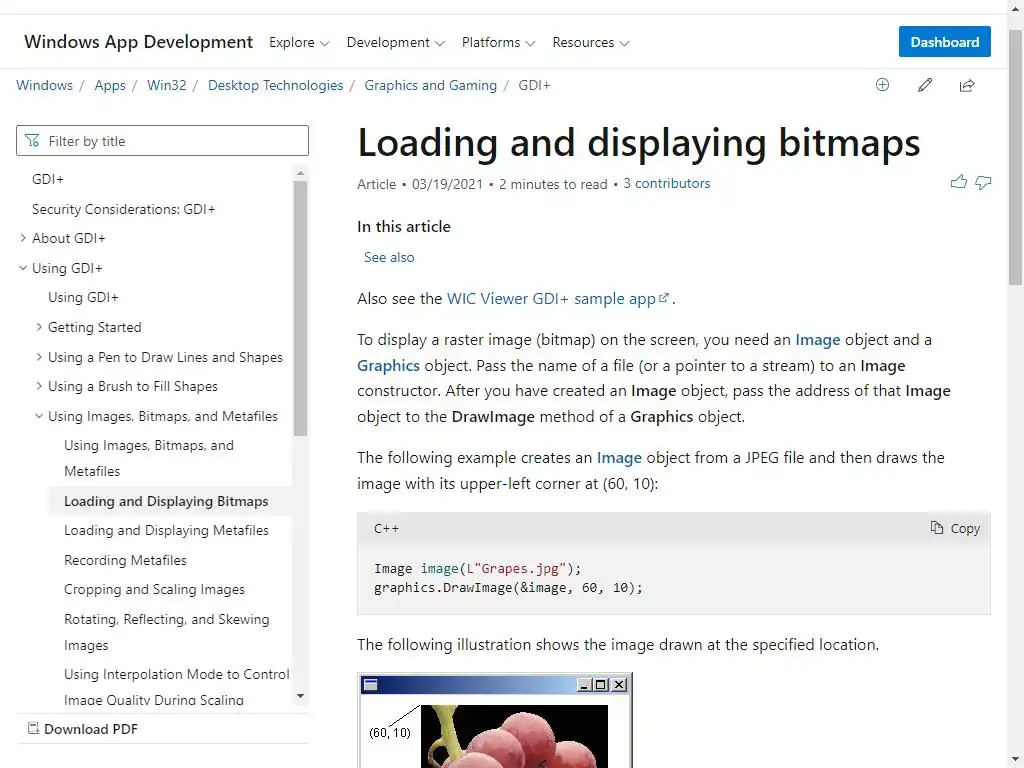Image resolution: width=1024 pixels, height=768 pixels.
Task: Click the Filter by title field
Action: coord(163,140)
